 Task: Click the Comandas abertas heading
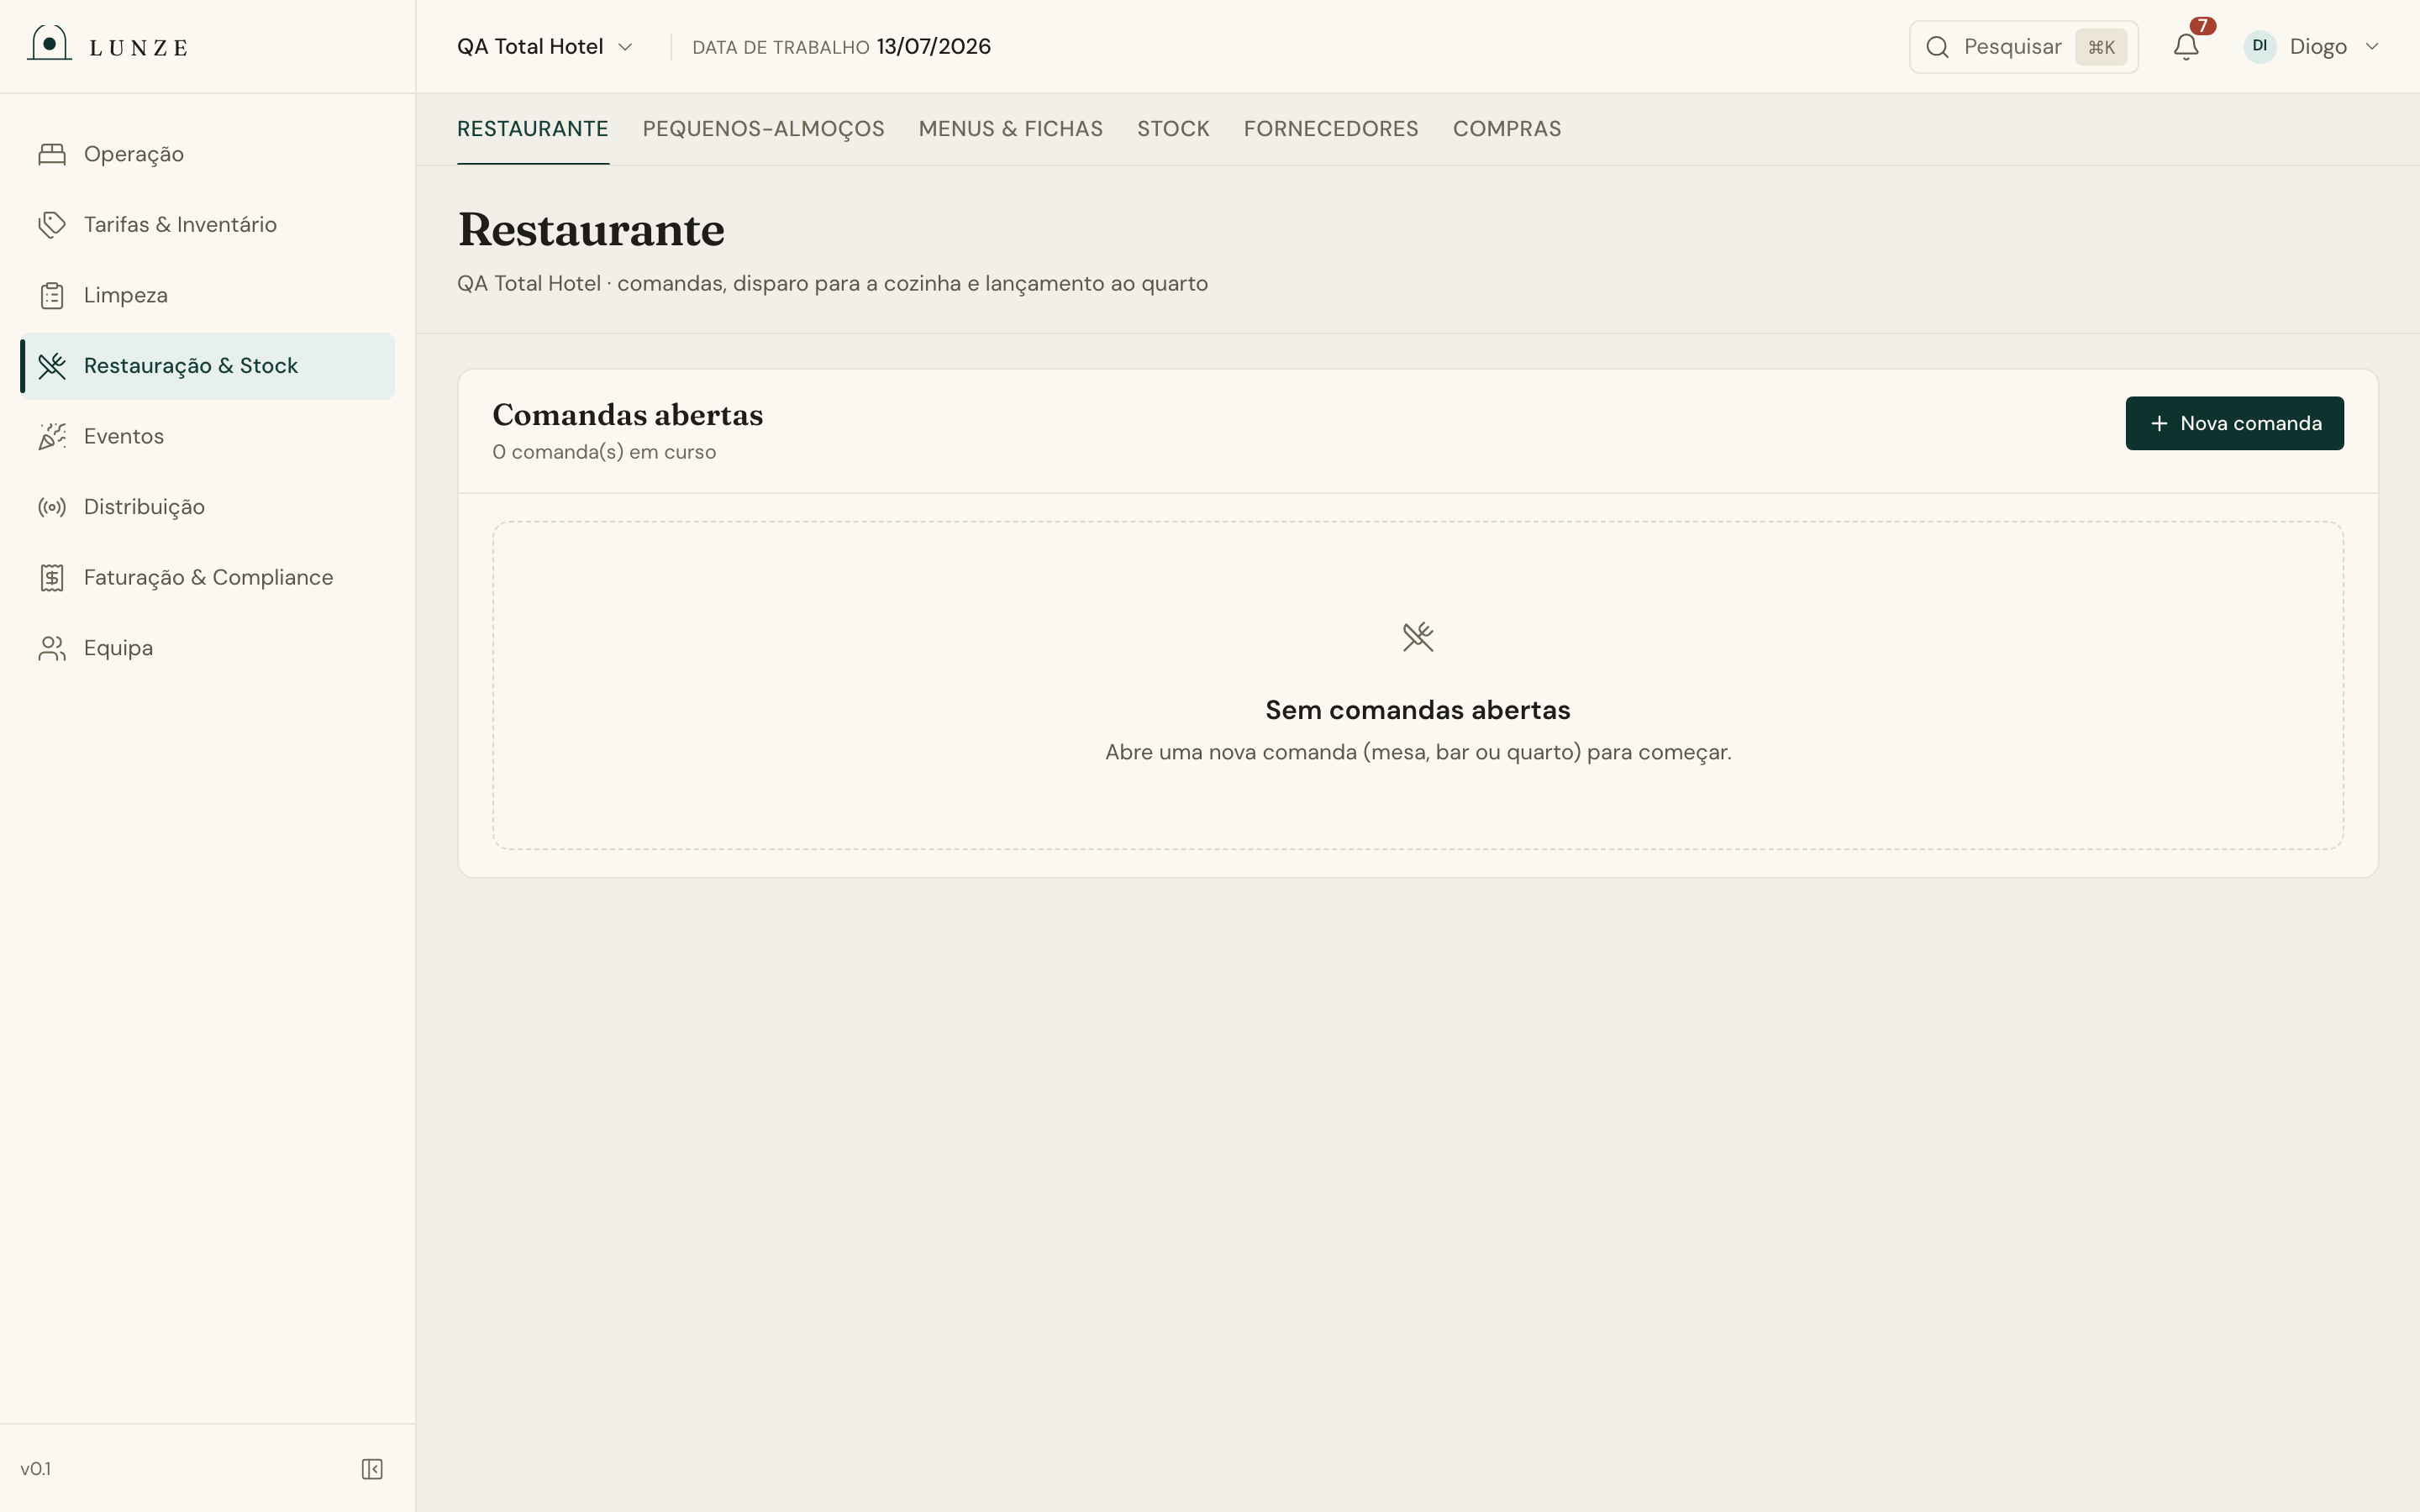click(627, 414)
